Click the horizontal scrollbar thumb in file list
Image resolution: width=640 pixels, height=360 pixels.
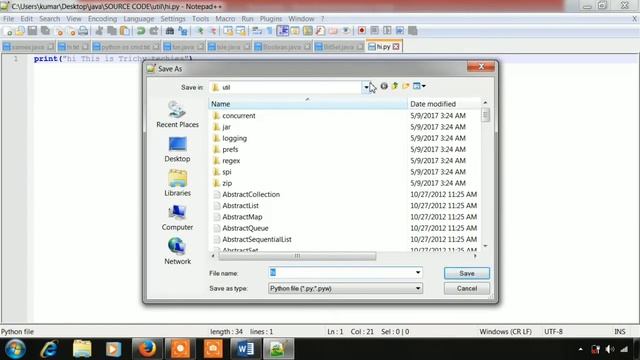[x=297, y=256]
